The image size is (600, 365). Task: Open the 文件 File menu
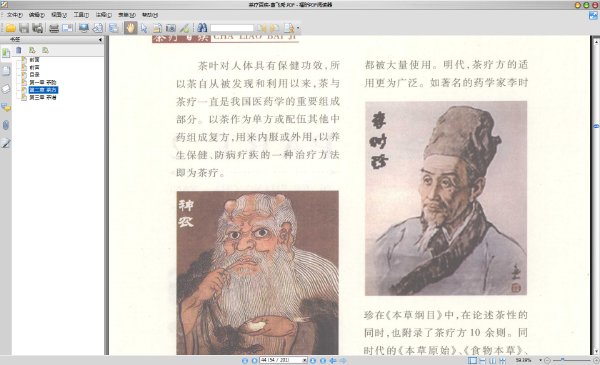[15, 15]
